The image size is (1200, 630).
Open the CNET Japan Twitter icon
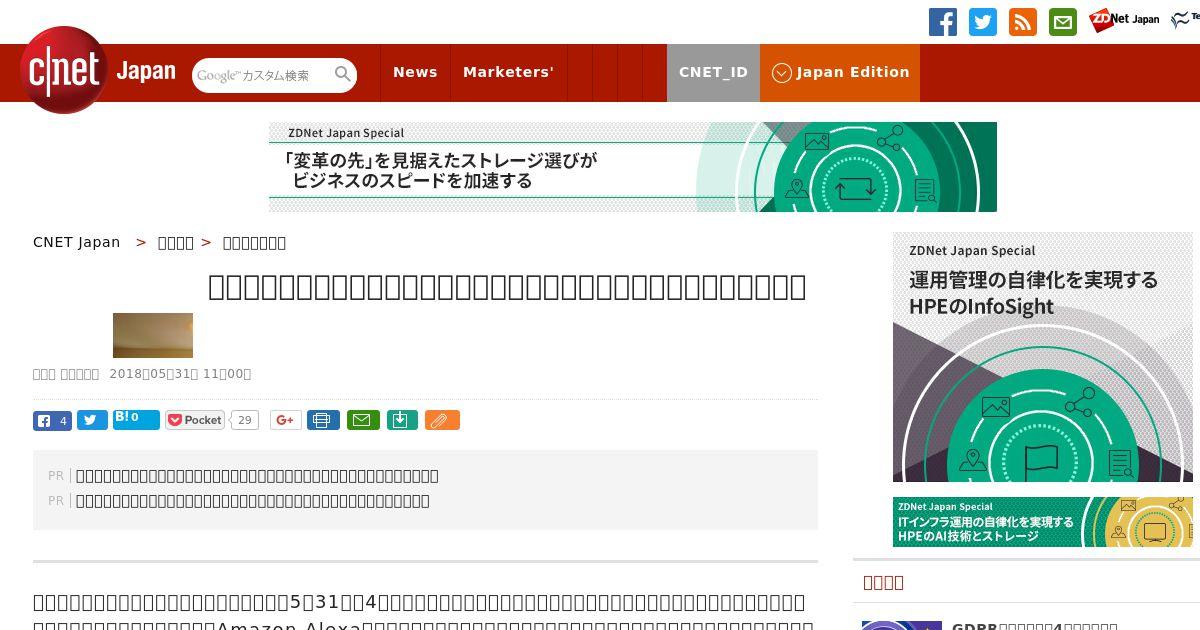[983, 22]
